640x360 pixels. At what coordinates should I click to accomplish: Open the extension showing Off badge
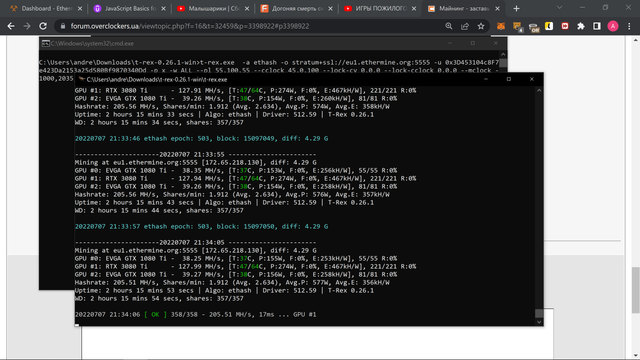533,27
